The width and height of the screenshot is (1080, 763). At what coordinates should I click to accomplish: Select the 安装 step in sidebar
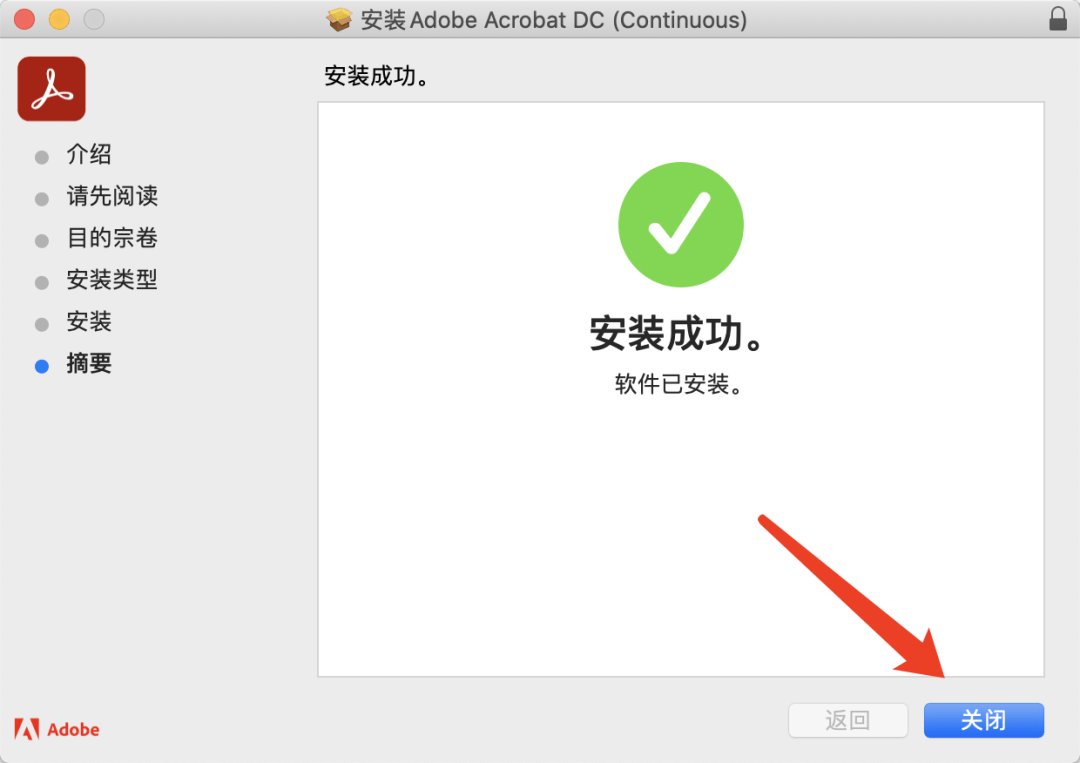(x=89, y=322)
